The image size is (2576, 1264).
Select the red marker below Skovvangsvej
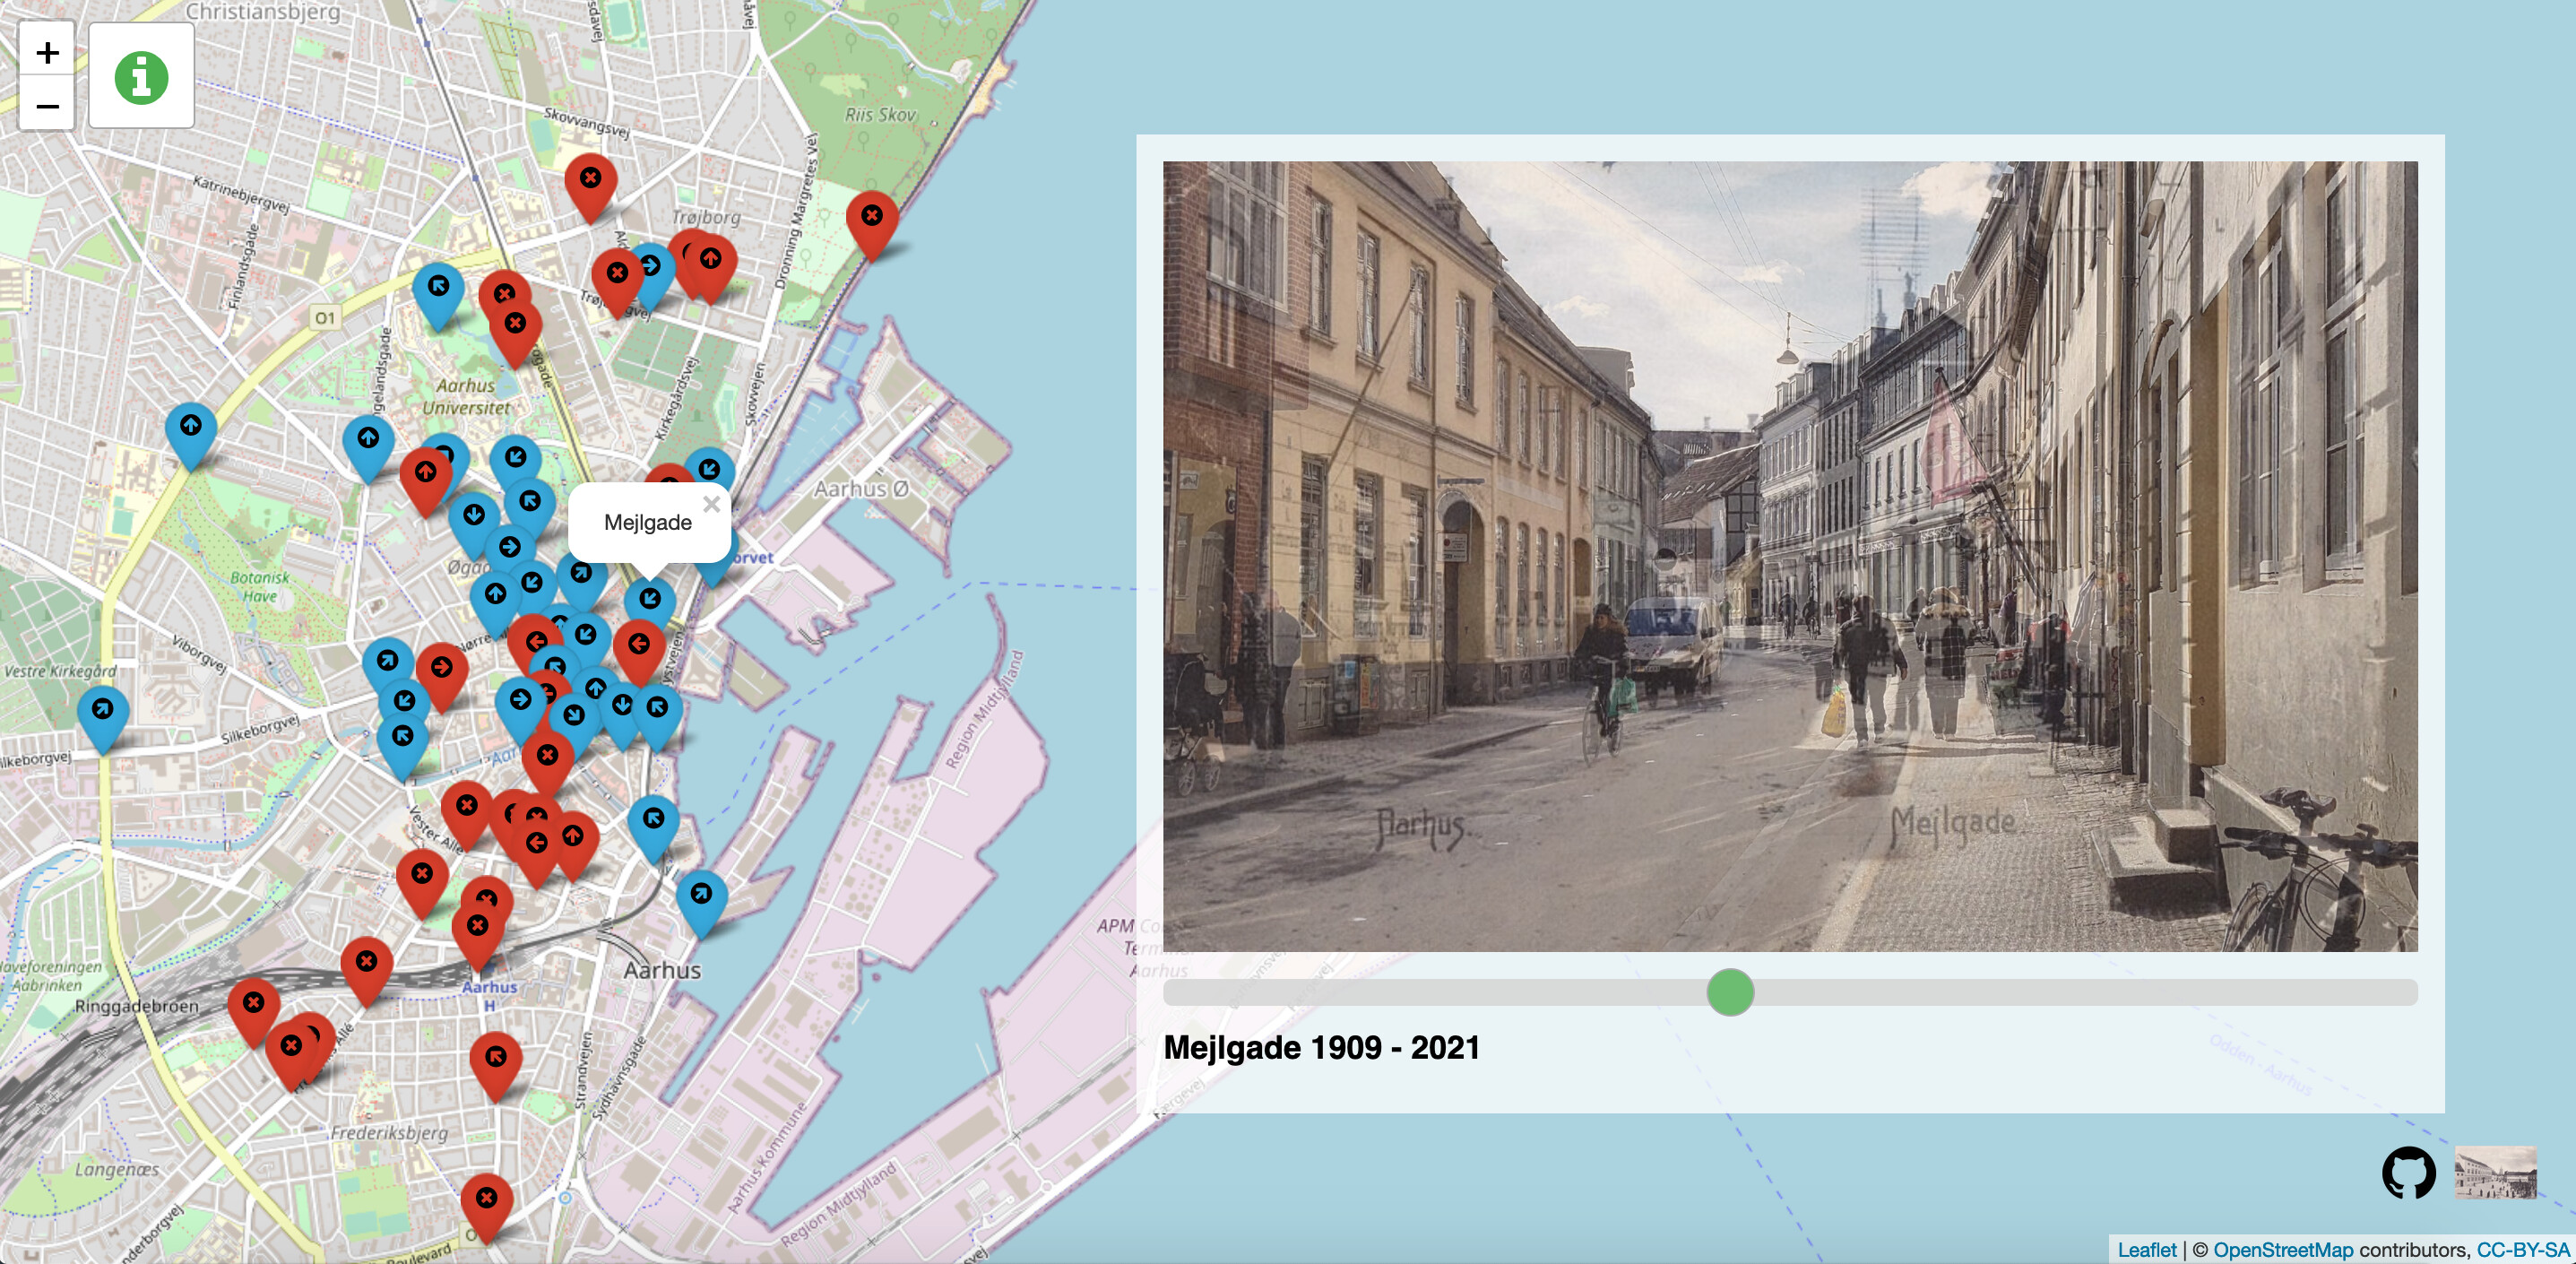590,188
